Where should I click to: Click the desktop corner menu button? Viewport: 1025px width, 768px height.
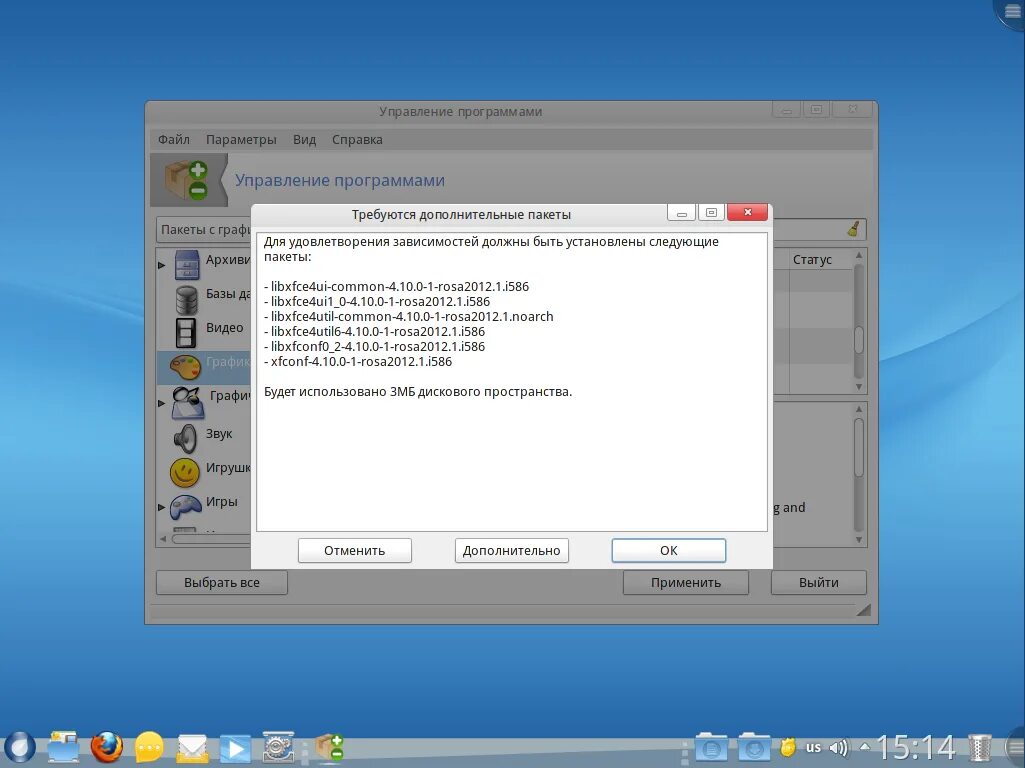point(1011,12)
